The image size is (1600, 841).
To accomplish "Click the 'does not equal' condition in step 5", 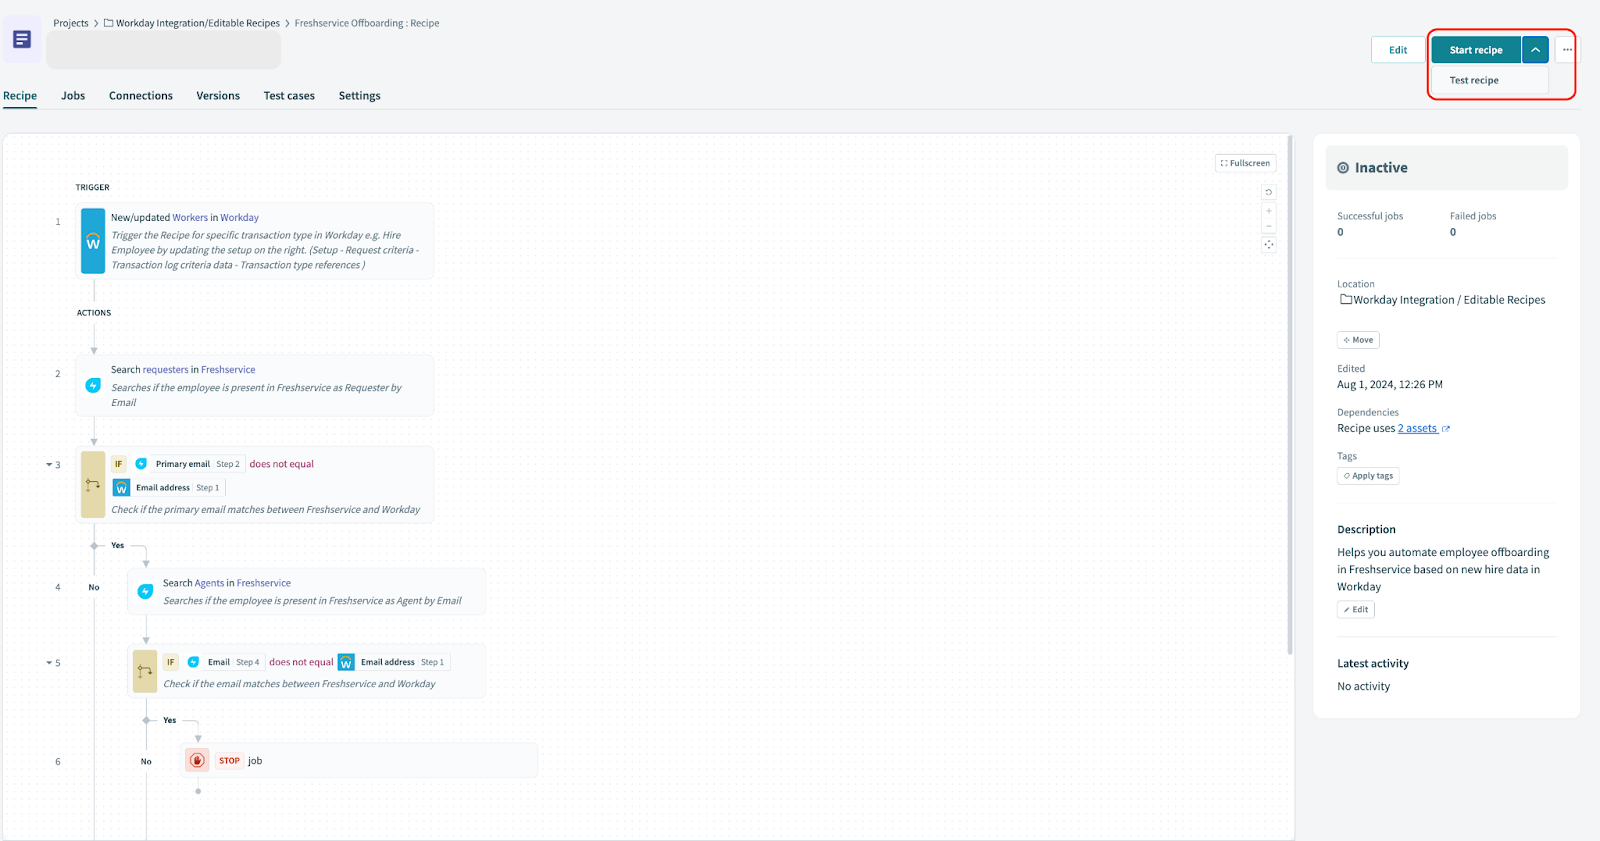I will [x=301, y=662].
